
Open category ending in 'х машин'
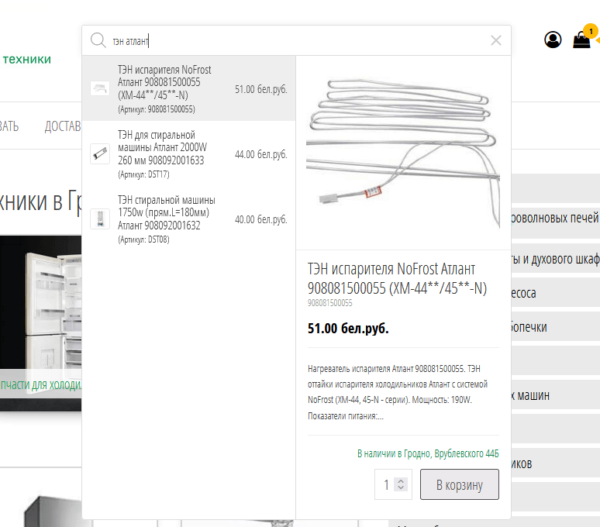(555, 395)
